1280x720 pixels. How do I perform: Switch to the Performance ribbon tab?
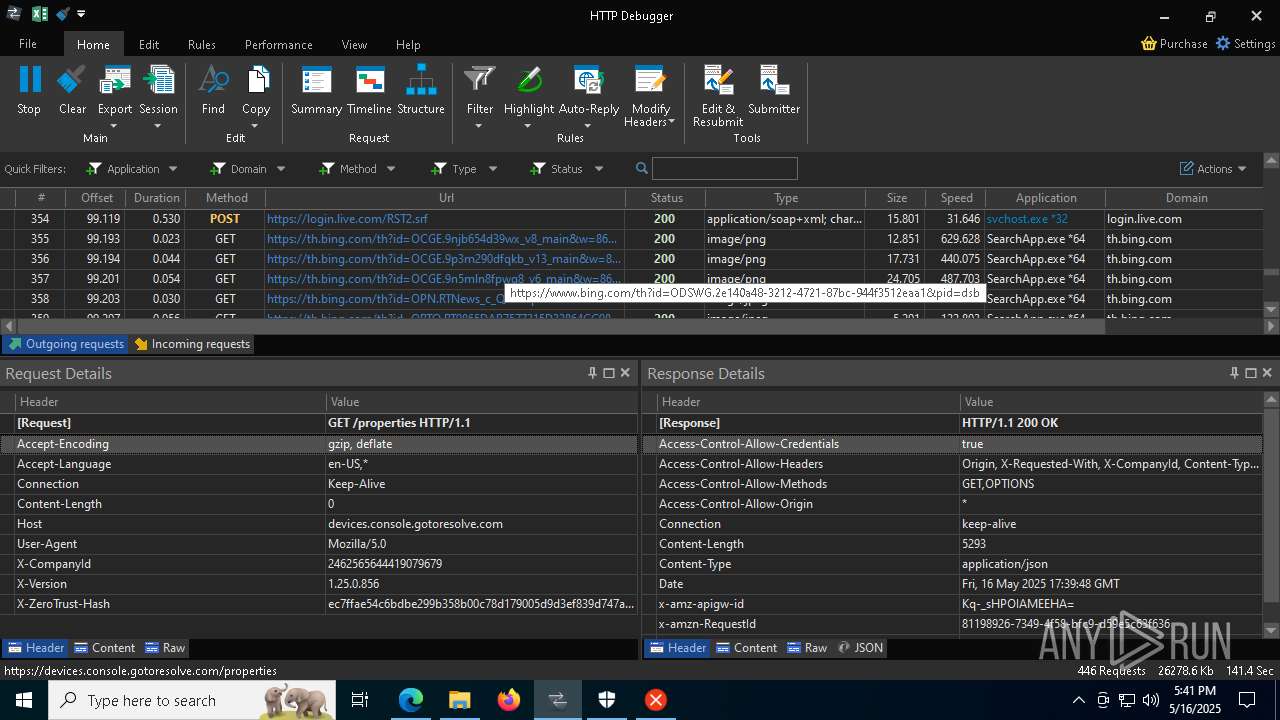click(279, 44)
